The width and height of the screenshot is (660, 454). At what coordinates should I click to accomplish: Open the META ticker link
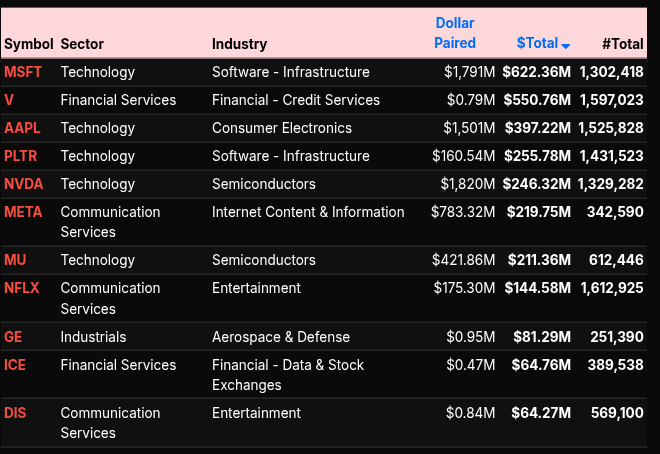pos(23,212)
